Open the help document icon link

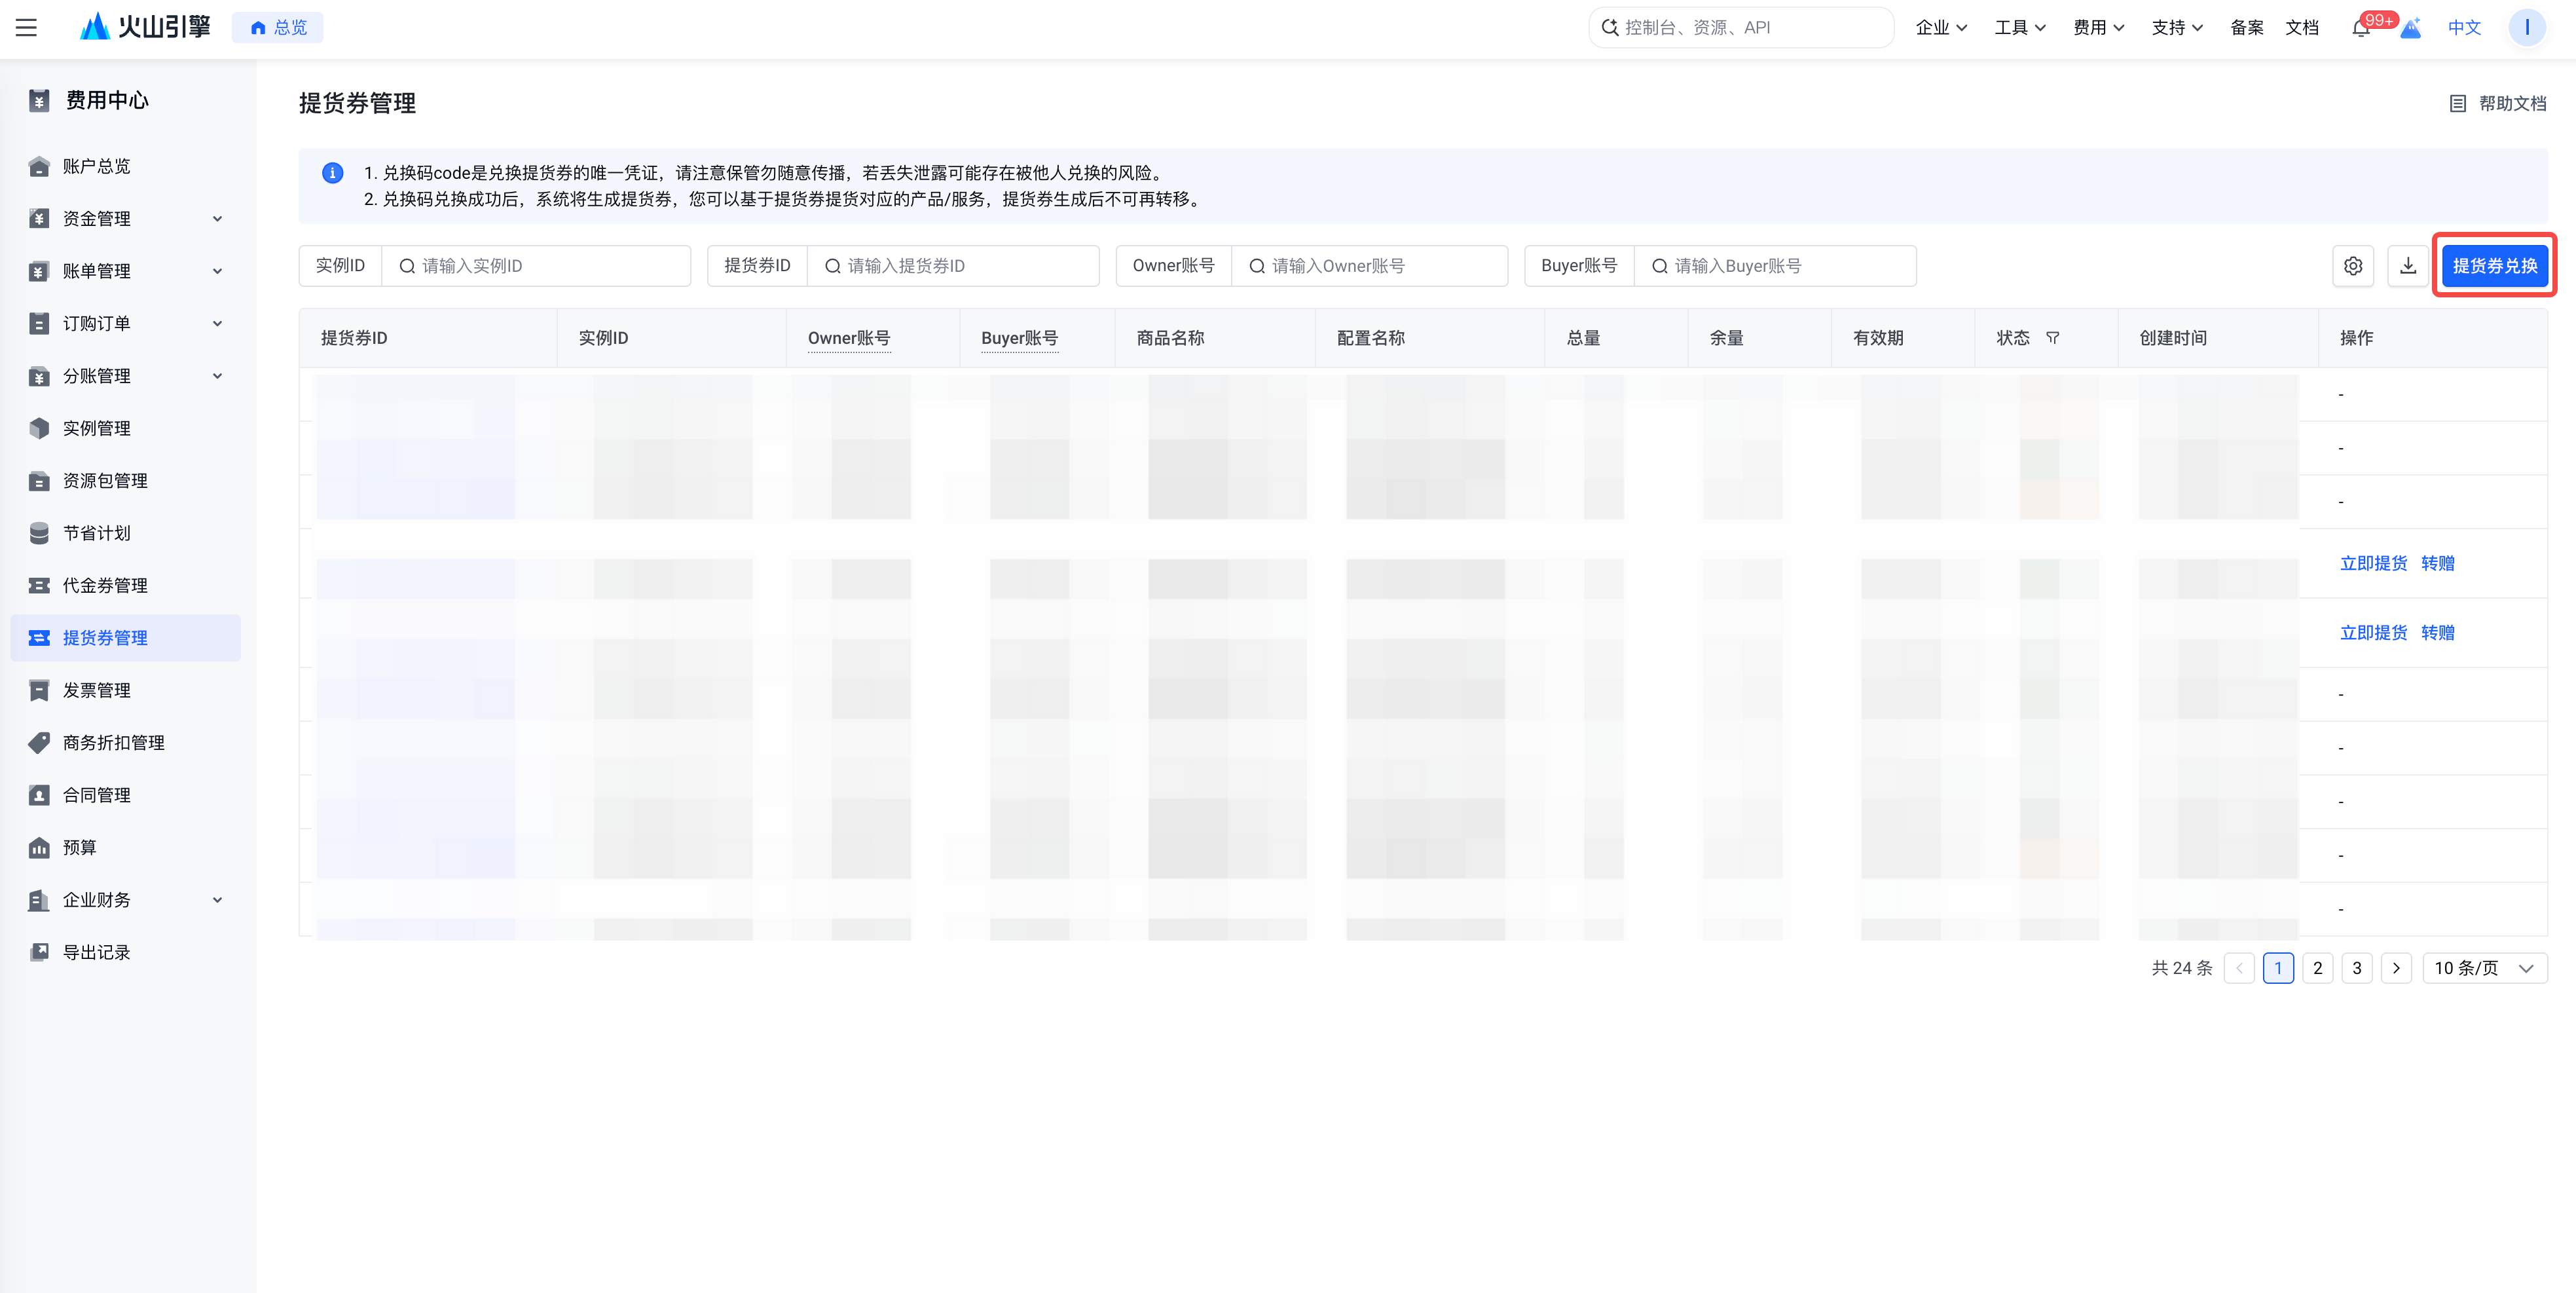tap(2457, 103)
